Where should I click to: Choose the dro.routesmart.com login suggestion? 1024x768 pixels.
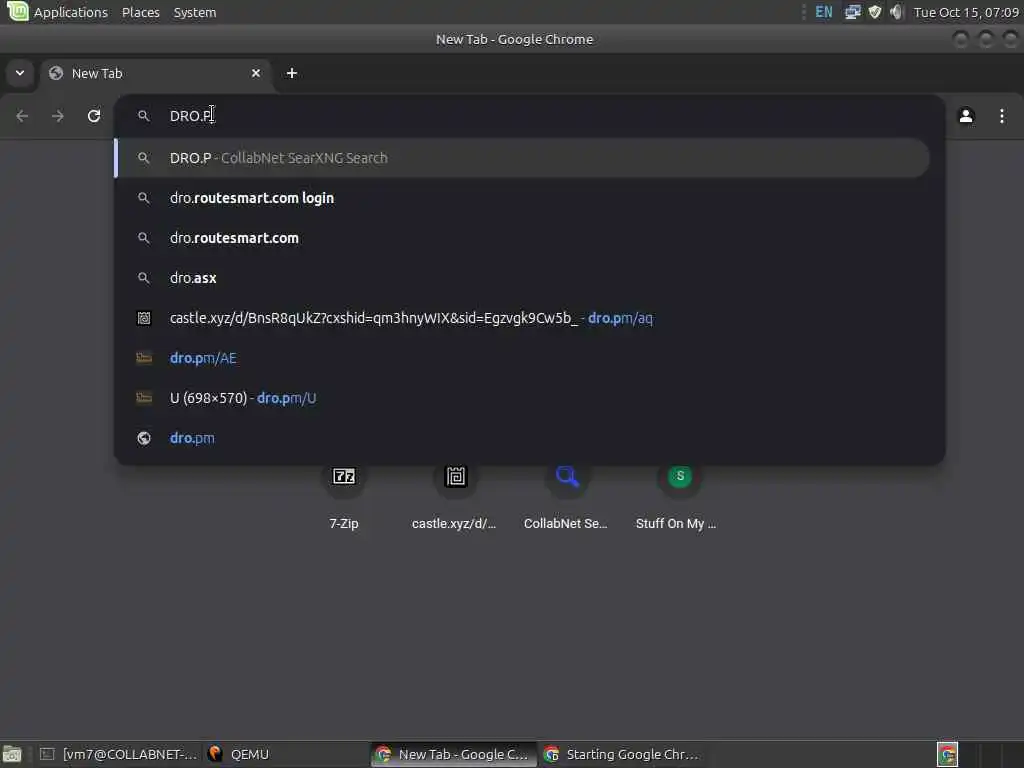click(522, 198)
